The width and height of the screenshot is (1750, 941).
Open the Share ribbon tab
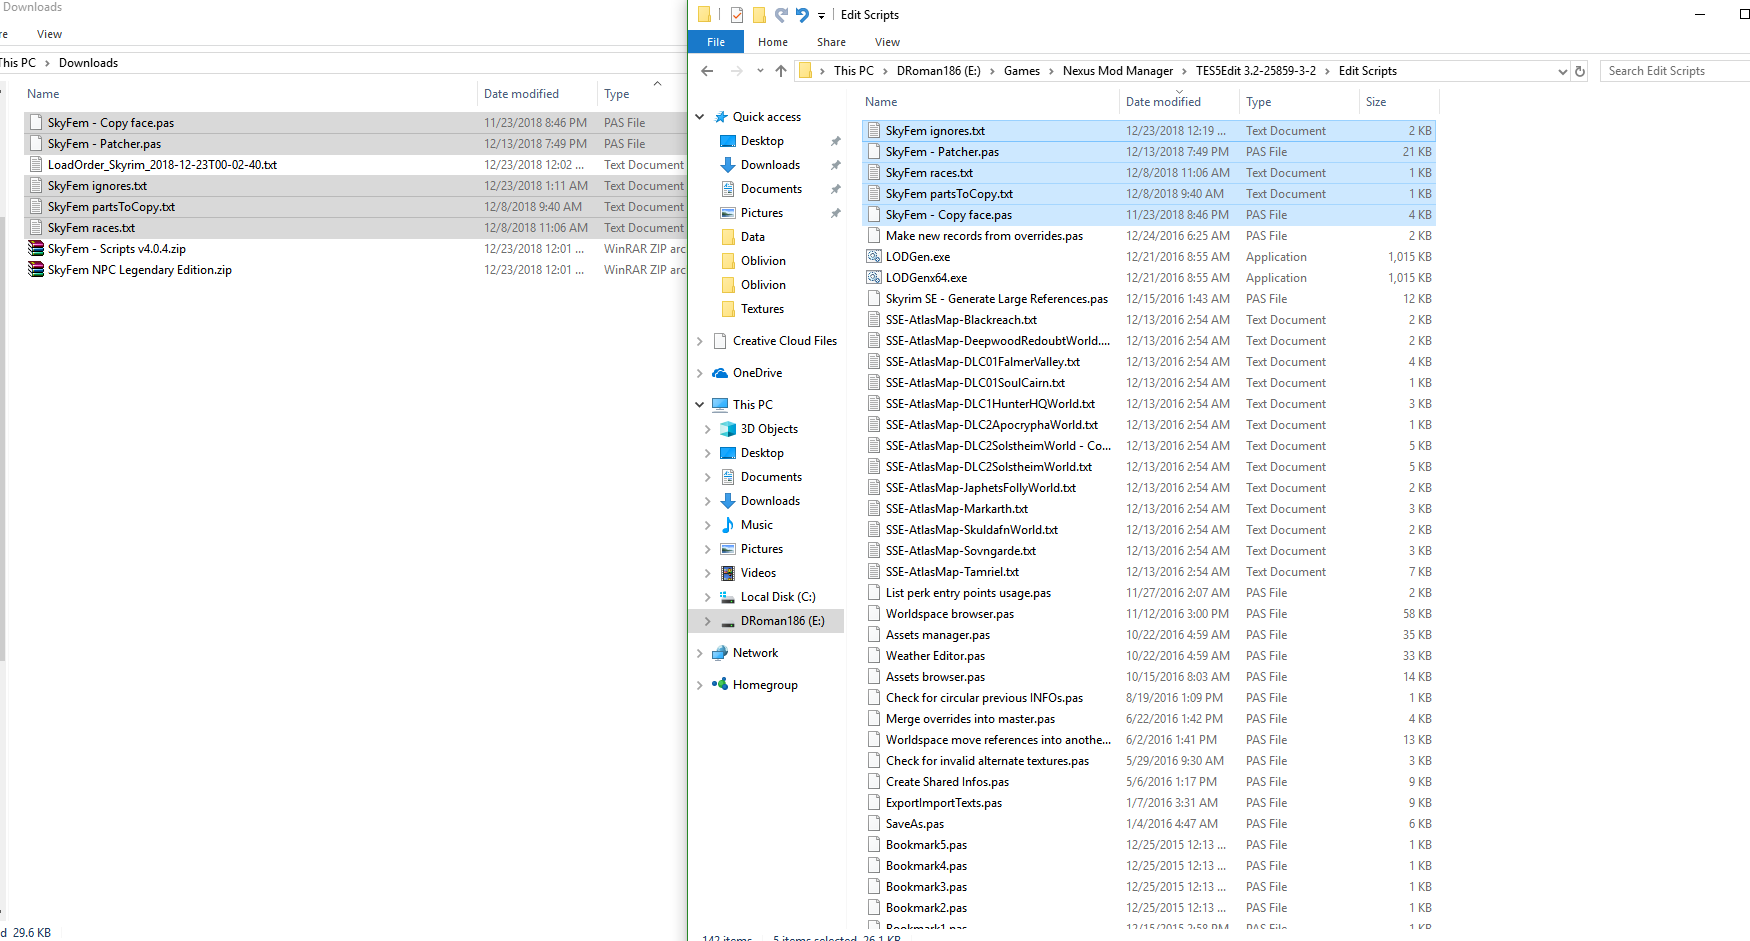click(x=831, y=42)
